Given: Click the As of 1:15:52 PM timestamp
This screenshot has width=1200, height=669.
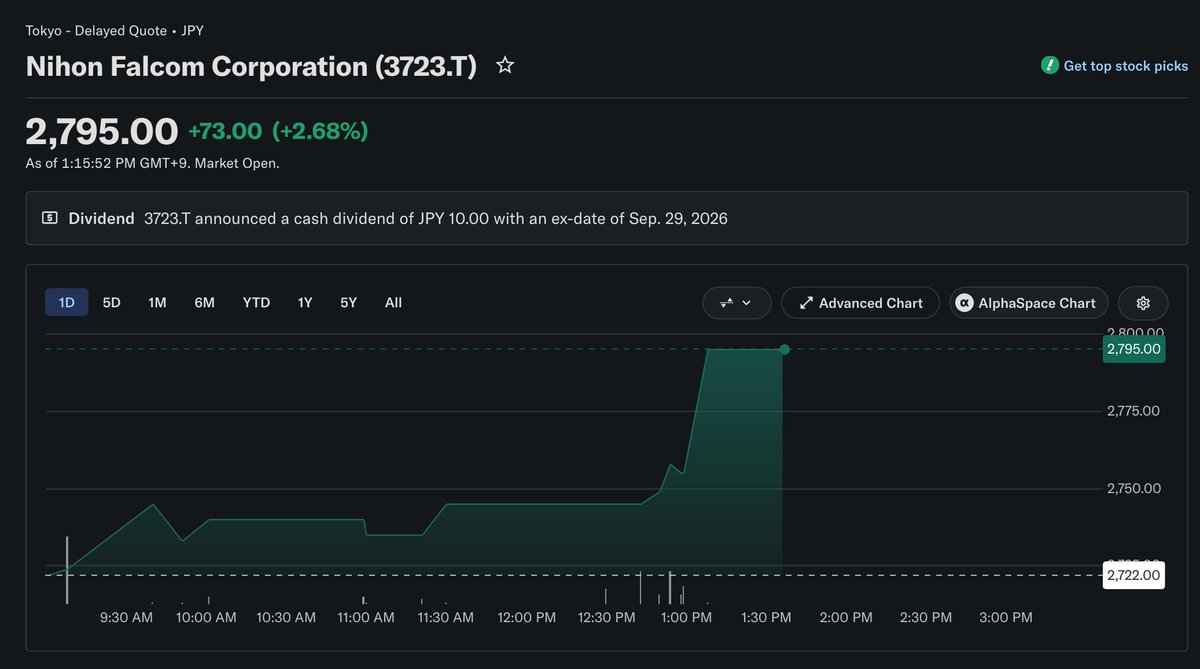Looking at the screenshot, I should click(x=152, y=163).
